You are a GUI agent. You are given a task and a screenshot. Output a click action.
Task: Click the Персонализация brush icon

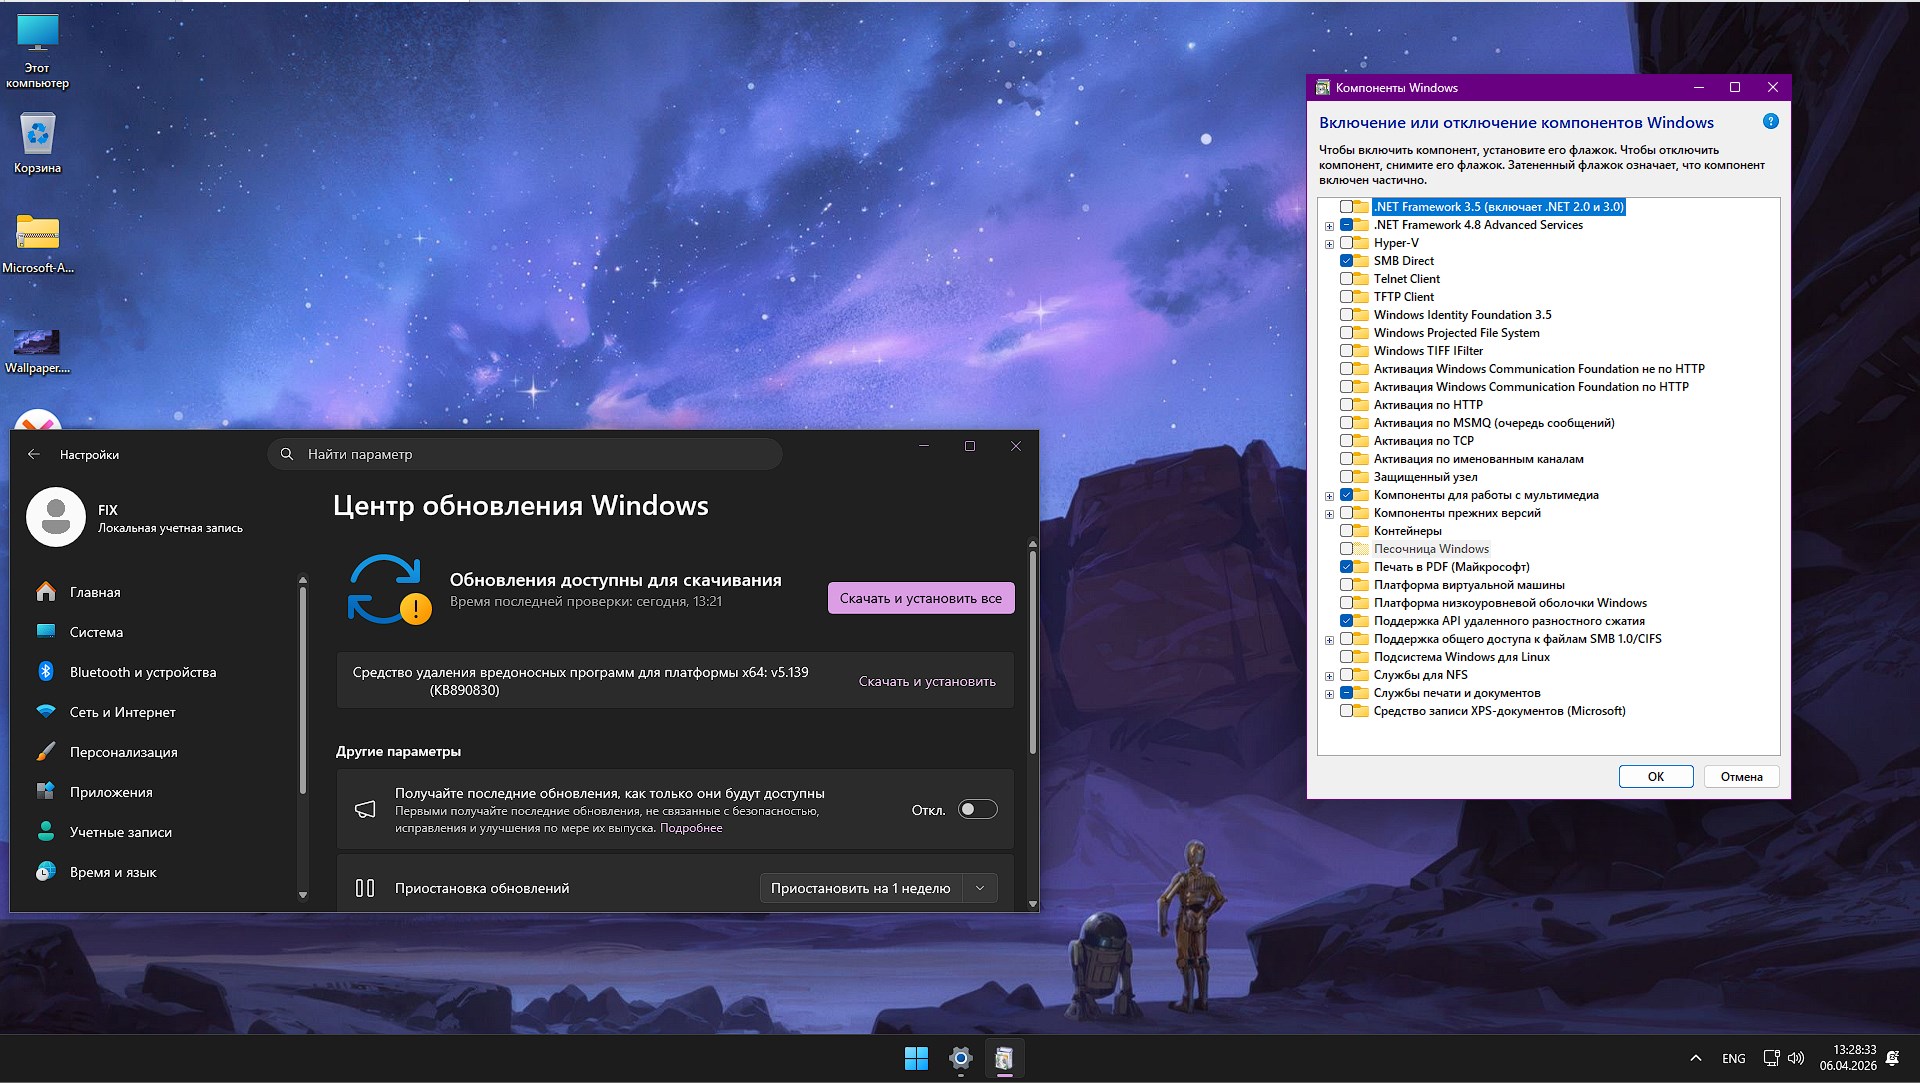coord(46,751)
